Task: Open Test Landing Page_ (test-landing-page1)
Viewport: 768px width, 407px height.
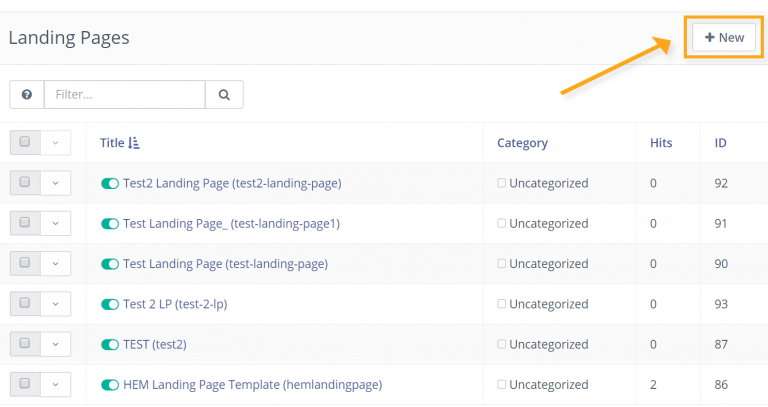Action: [x=231, y=224]
